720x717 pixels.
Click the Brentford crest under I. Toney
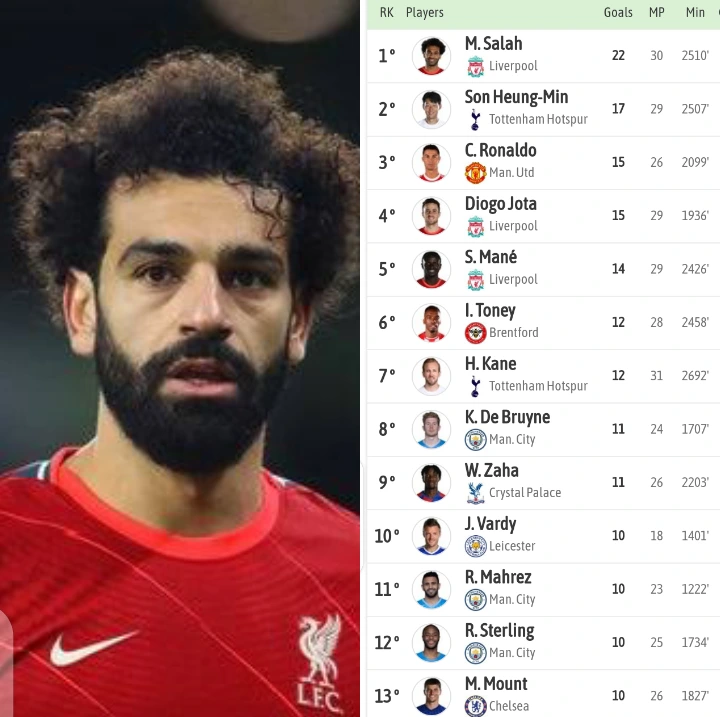point(475,333)
